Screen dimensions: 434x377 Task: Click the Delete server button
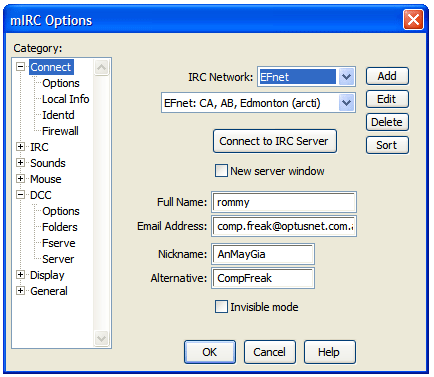387,122
